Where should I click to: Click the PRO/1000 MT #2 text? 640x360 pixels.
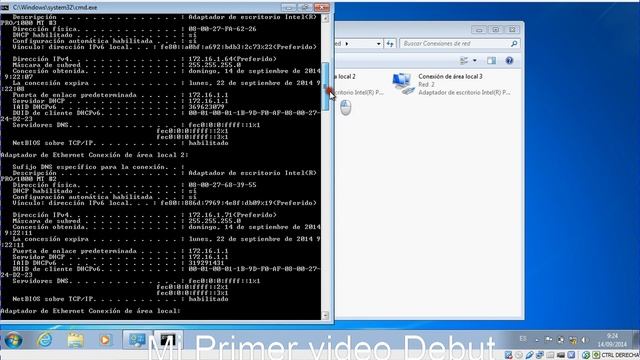point(29,179)
